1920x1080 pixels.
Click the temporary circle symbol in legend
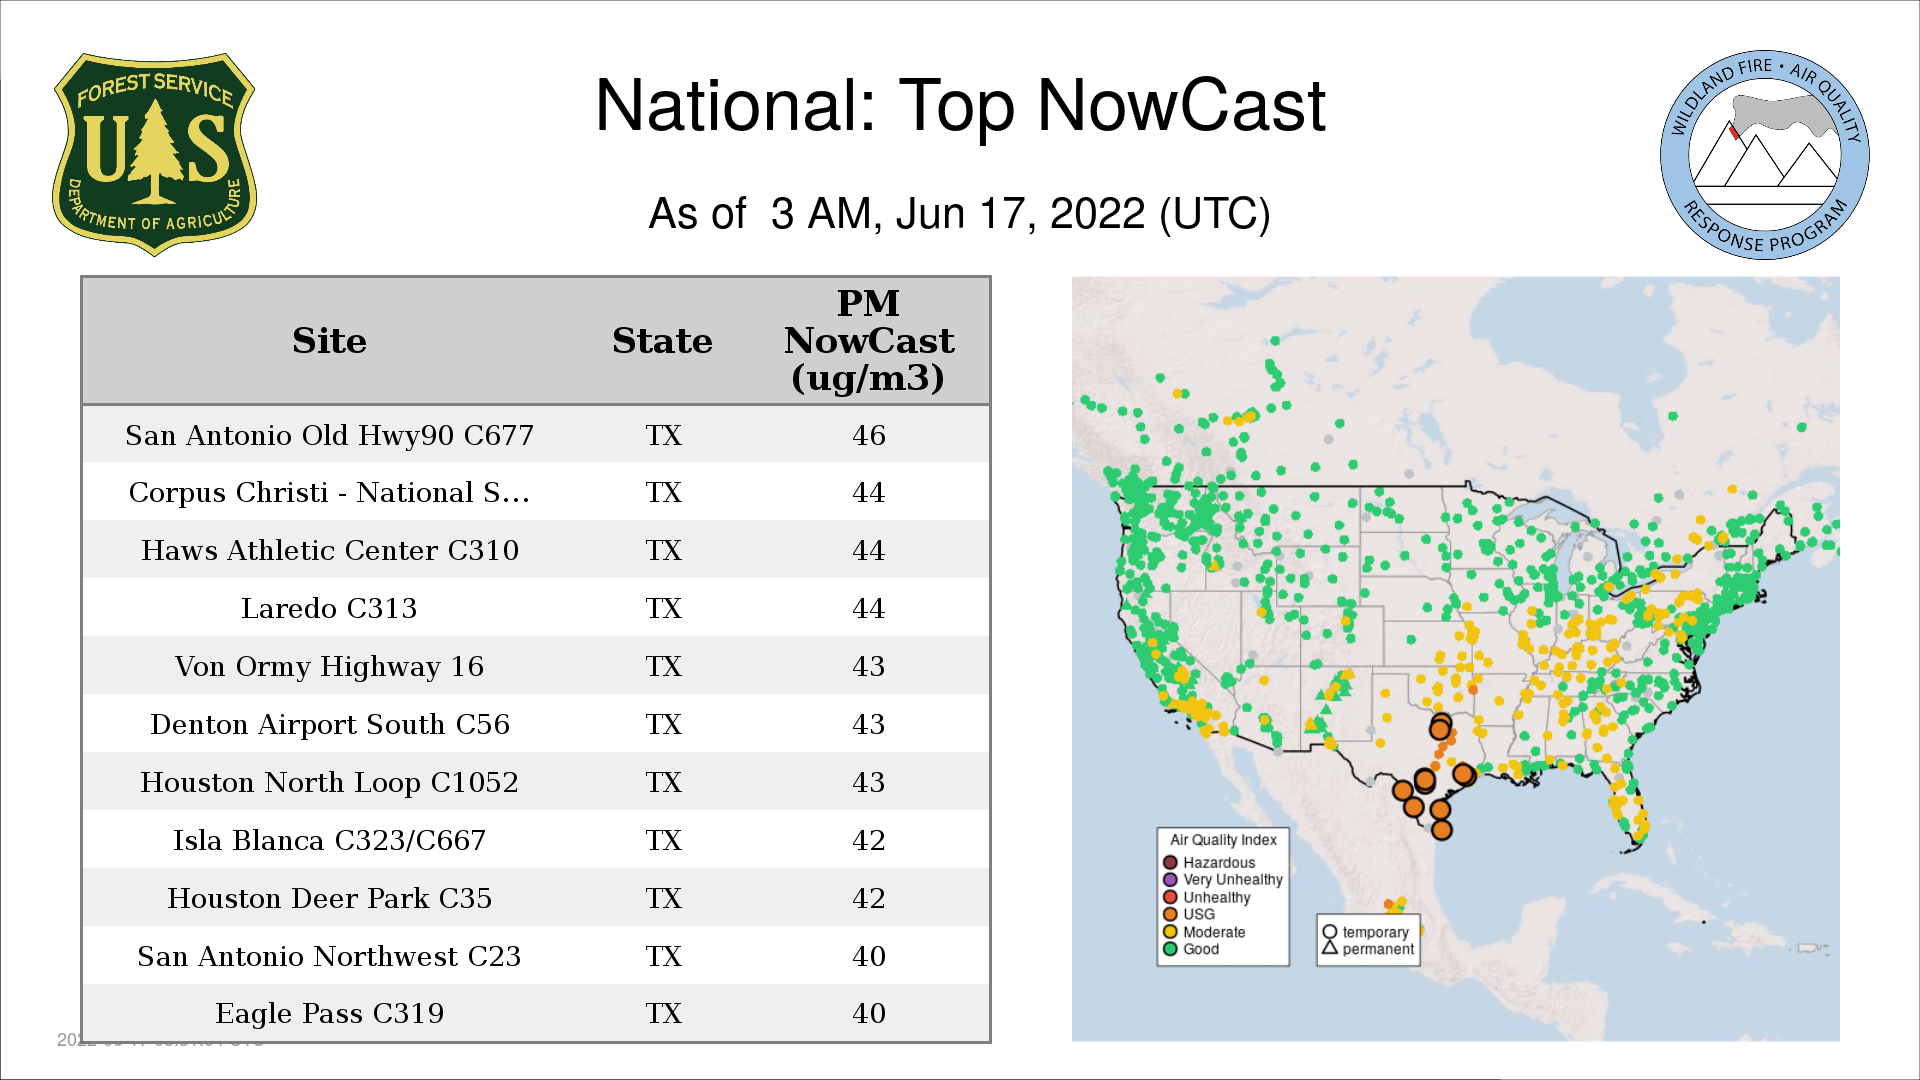coord(1330,932)
